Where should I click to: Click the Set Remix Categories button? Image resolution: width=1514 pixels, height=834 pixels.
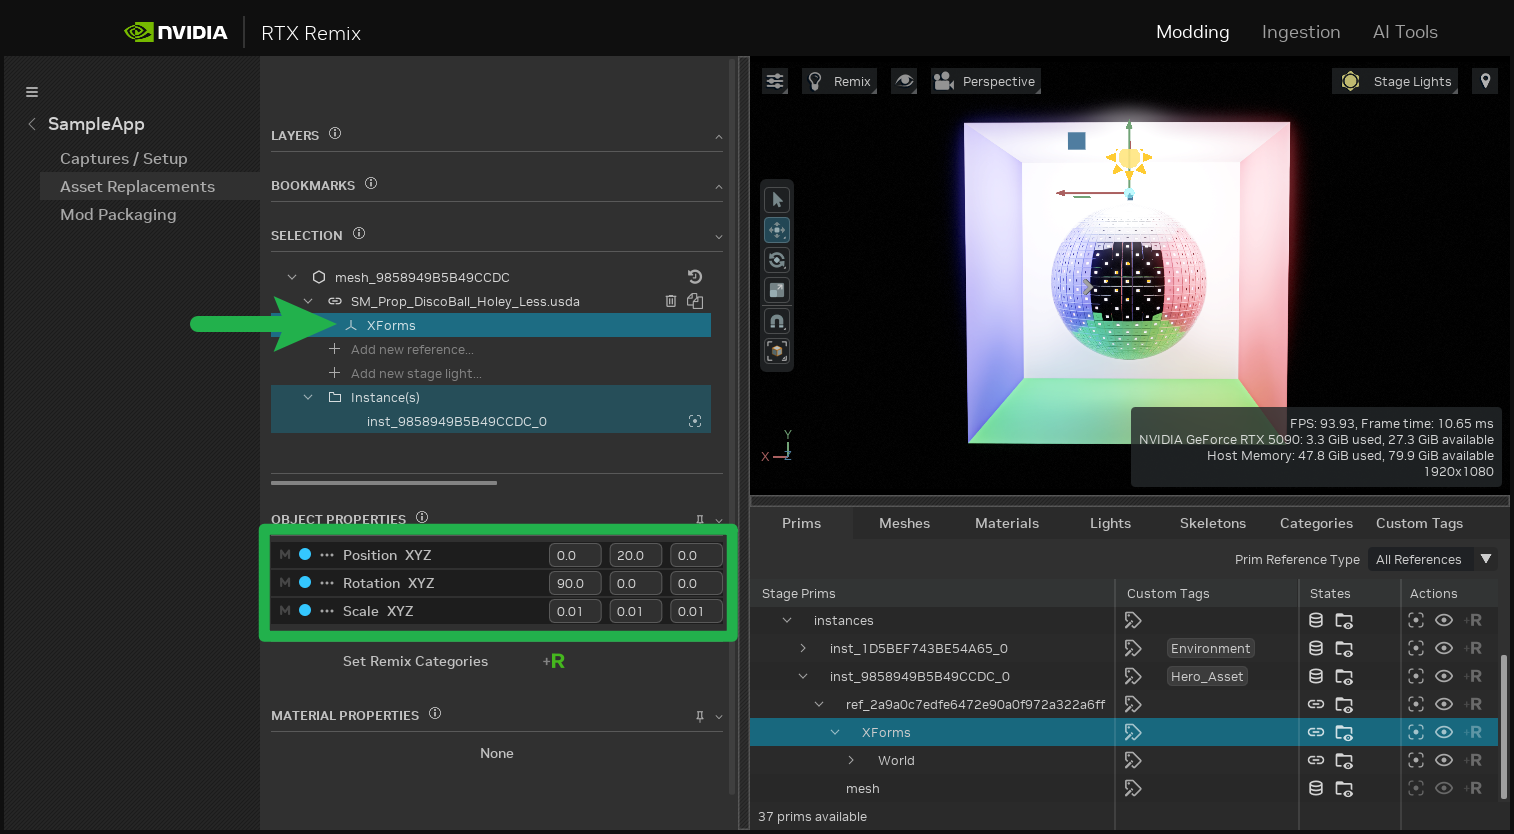click(x=415, y=661)
